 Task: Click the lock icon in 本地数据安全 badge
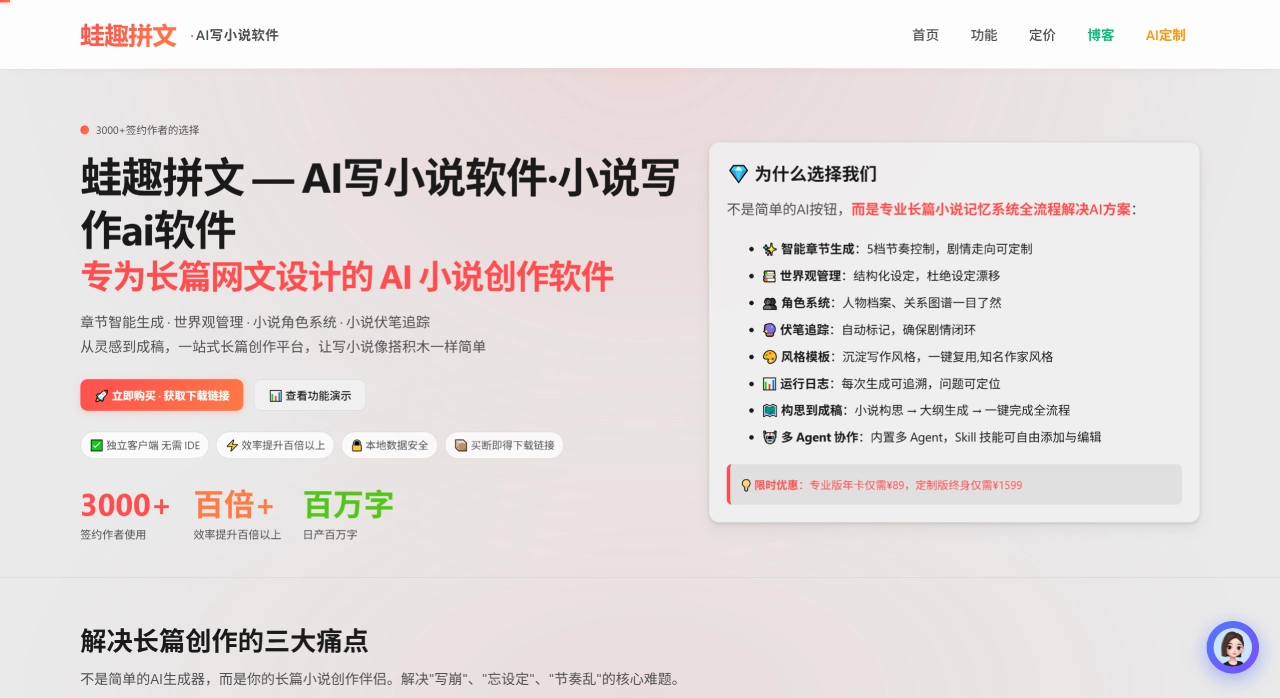click(x=357, y=446)
